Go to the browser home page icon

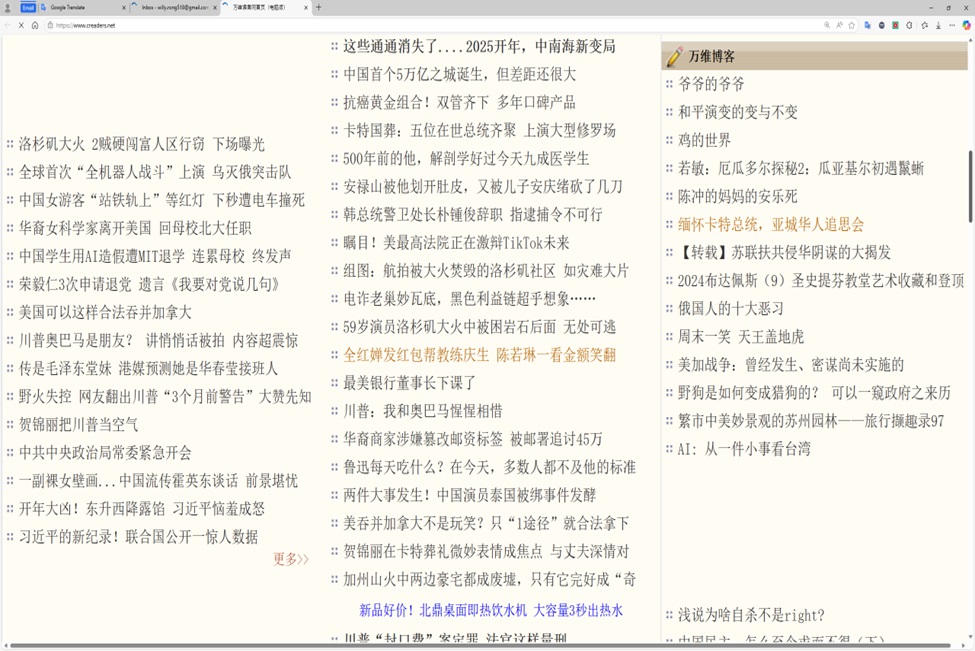(35, 25)
